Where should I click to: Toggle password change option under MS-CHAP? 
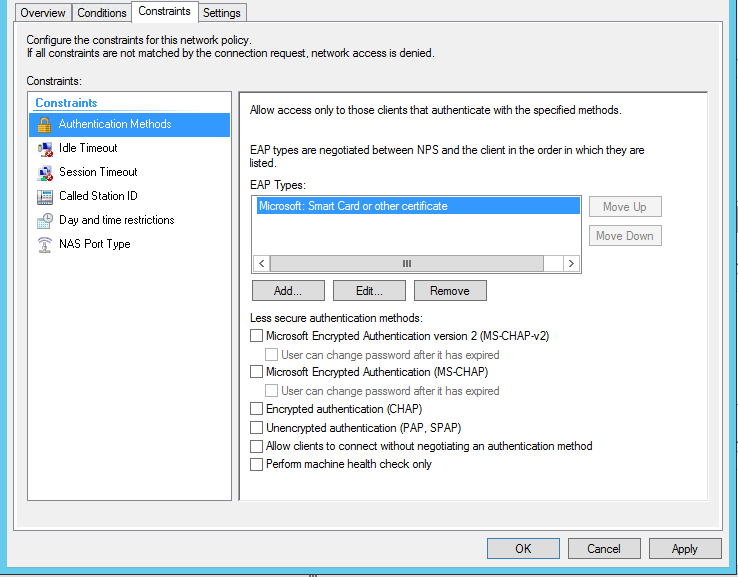click(271, 390)
